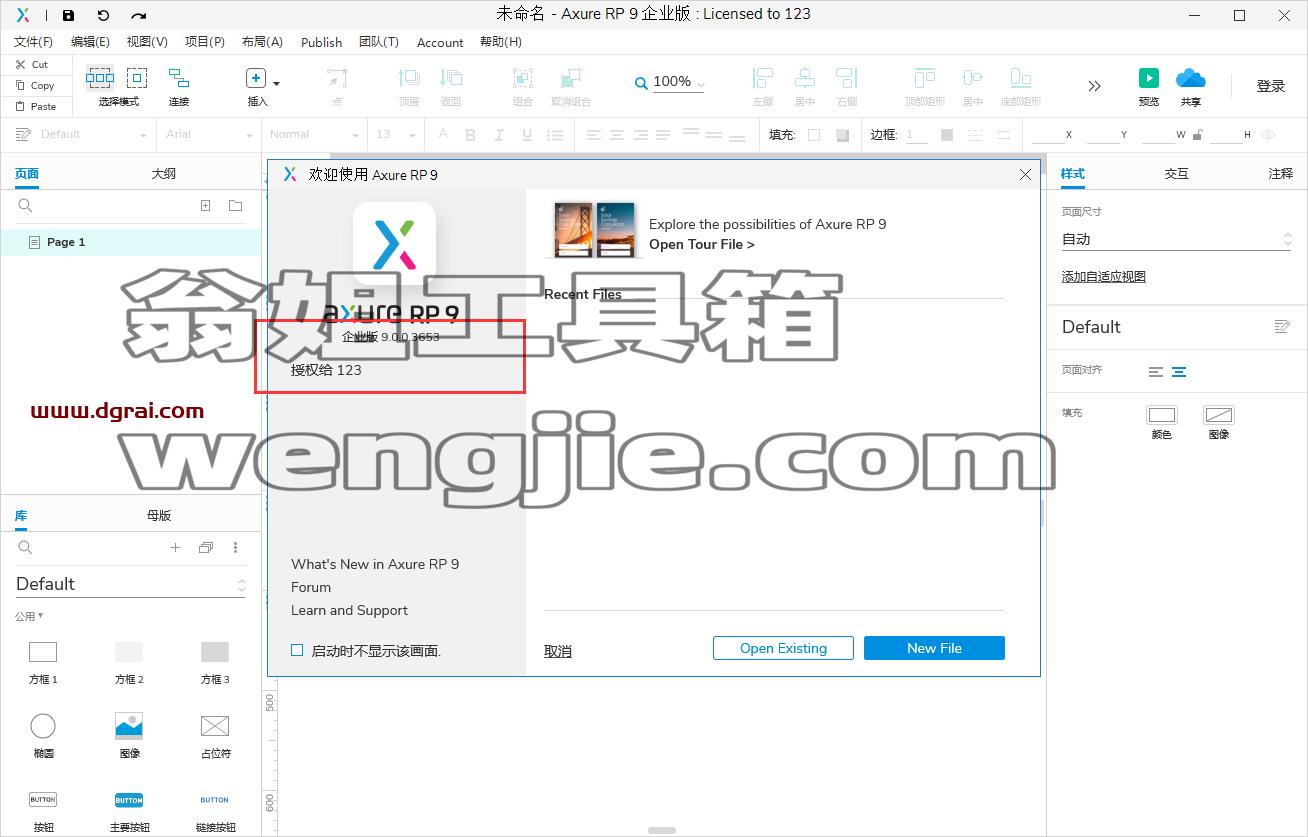Open the 编辑(E) menu

point(90,42)
